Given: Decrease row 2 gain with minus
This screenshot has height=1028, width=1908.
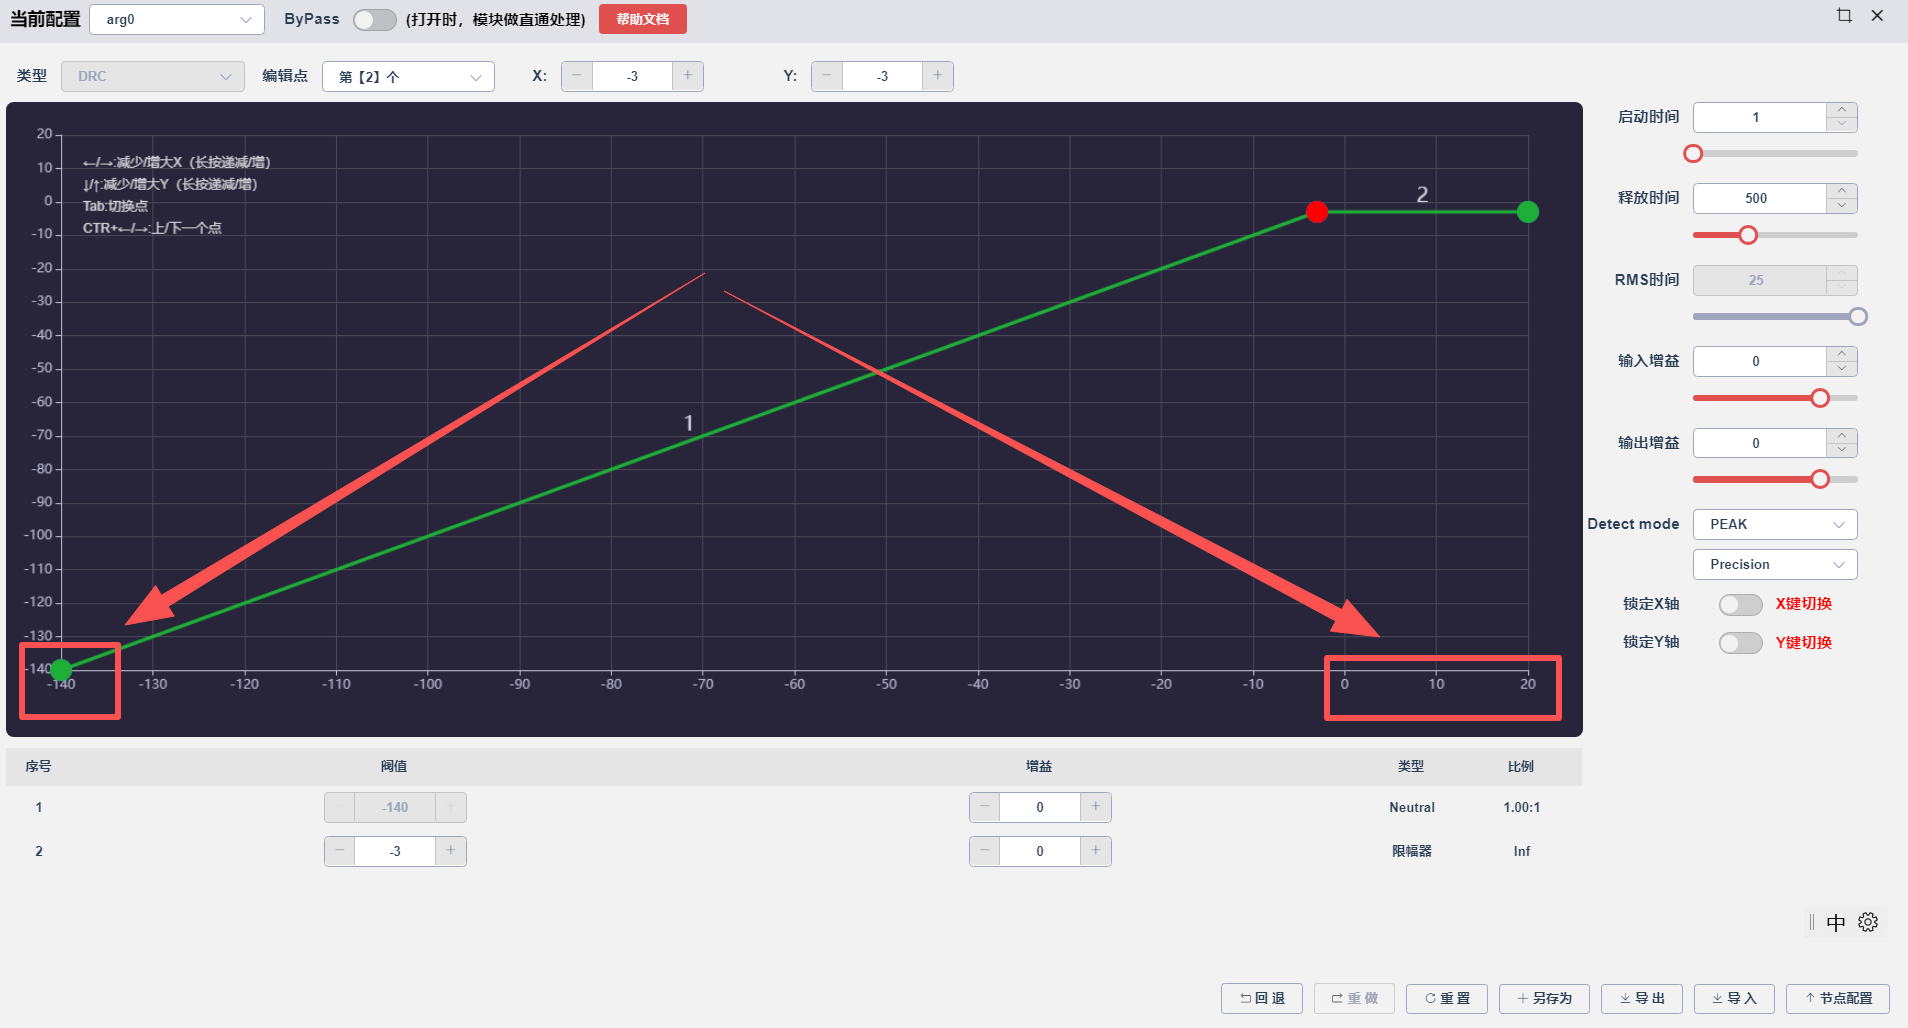Looking at the screenshot, I should point(985,851).
